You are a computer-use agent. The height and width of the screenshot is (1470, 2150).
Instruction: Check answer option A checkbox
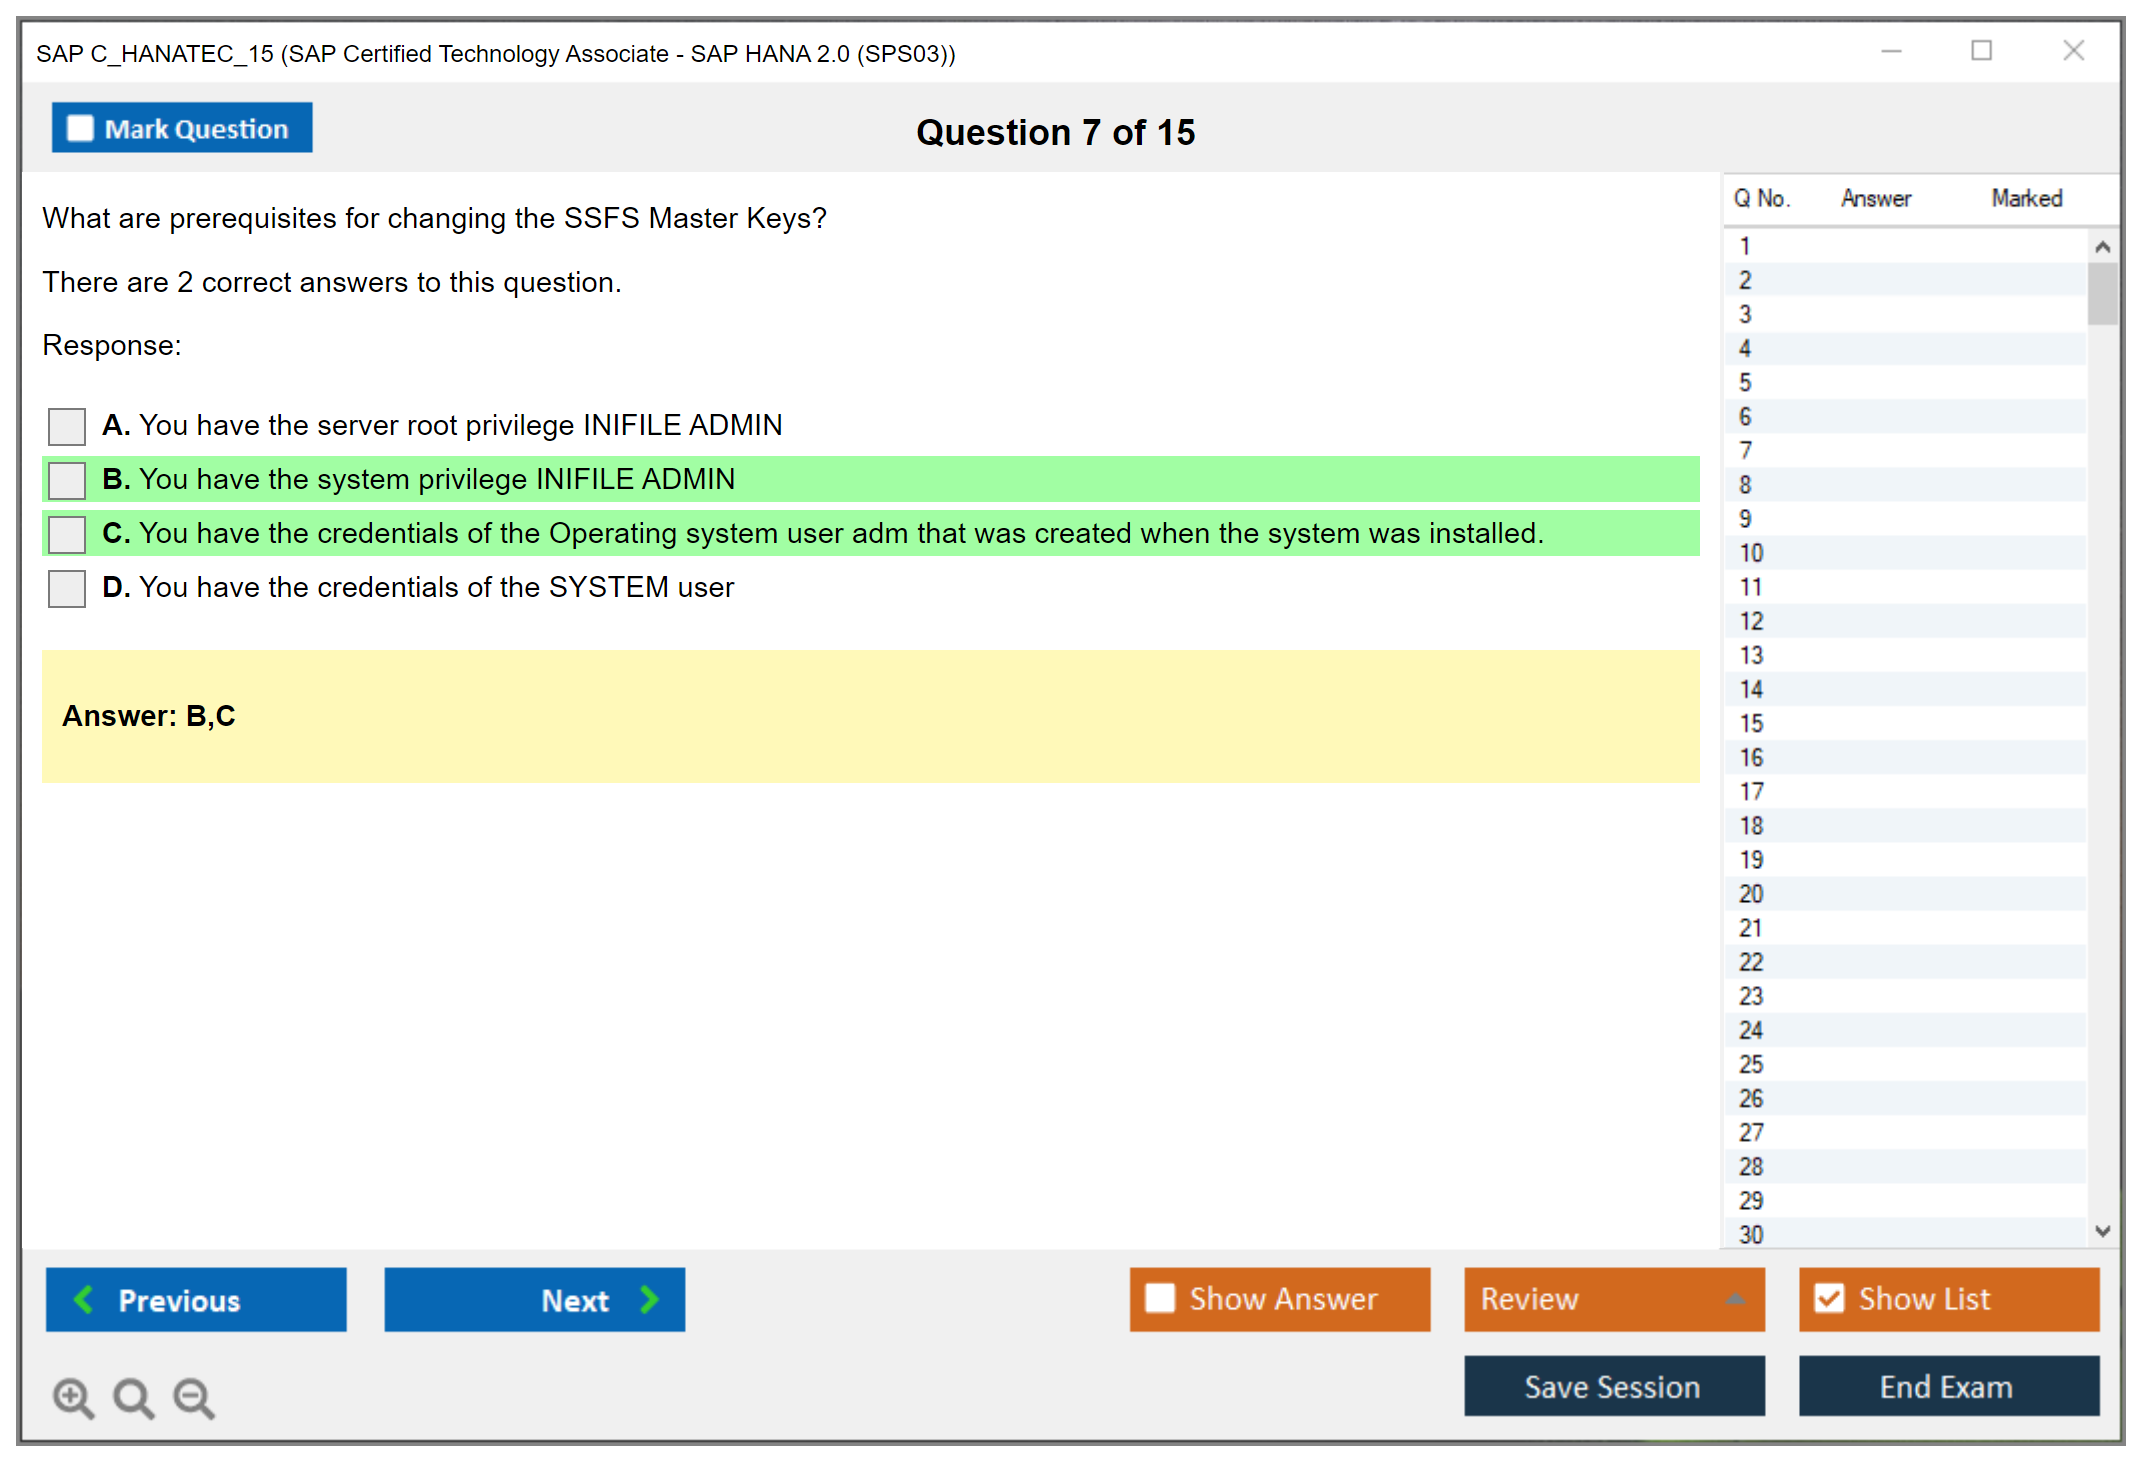pyautogui.click(x=67, y=426)
